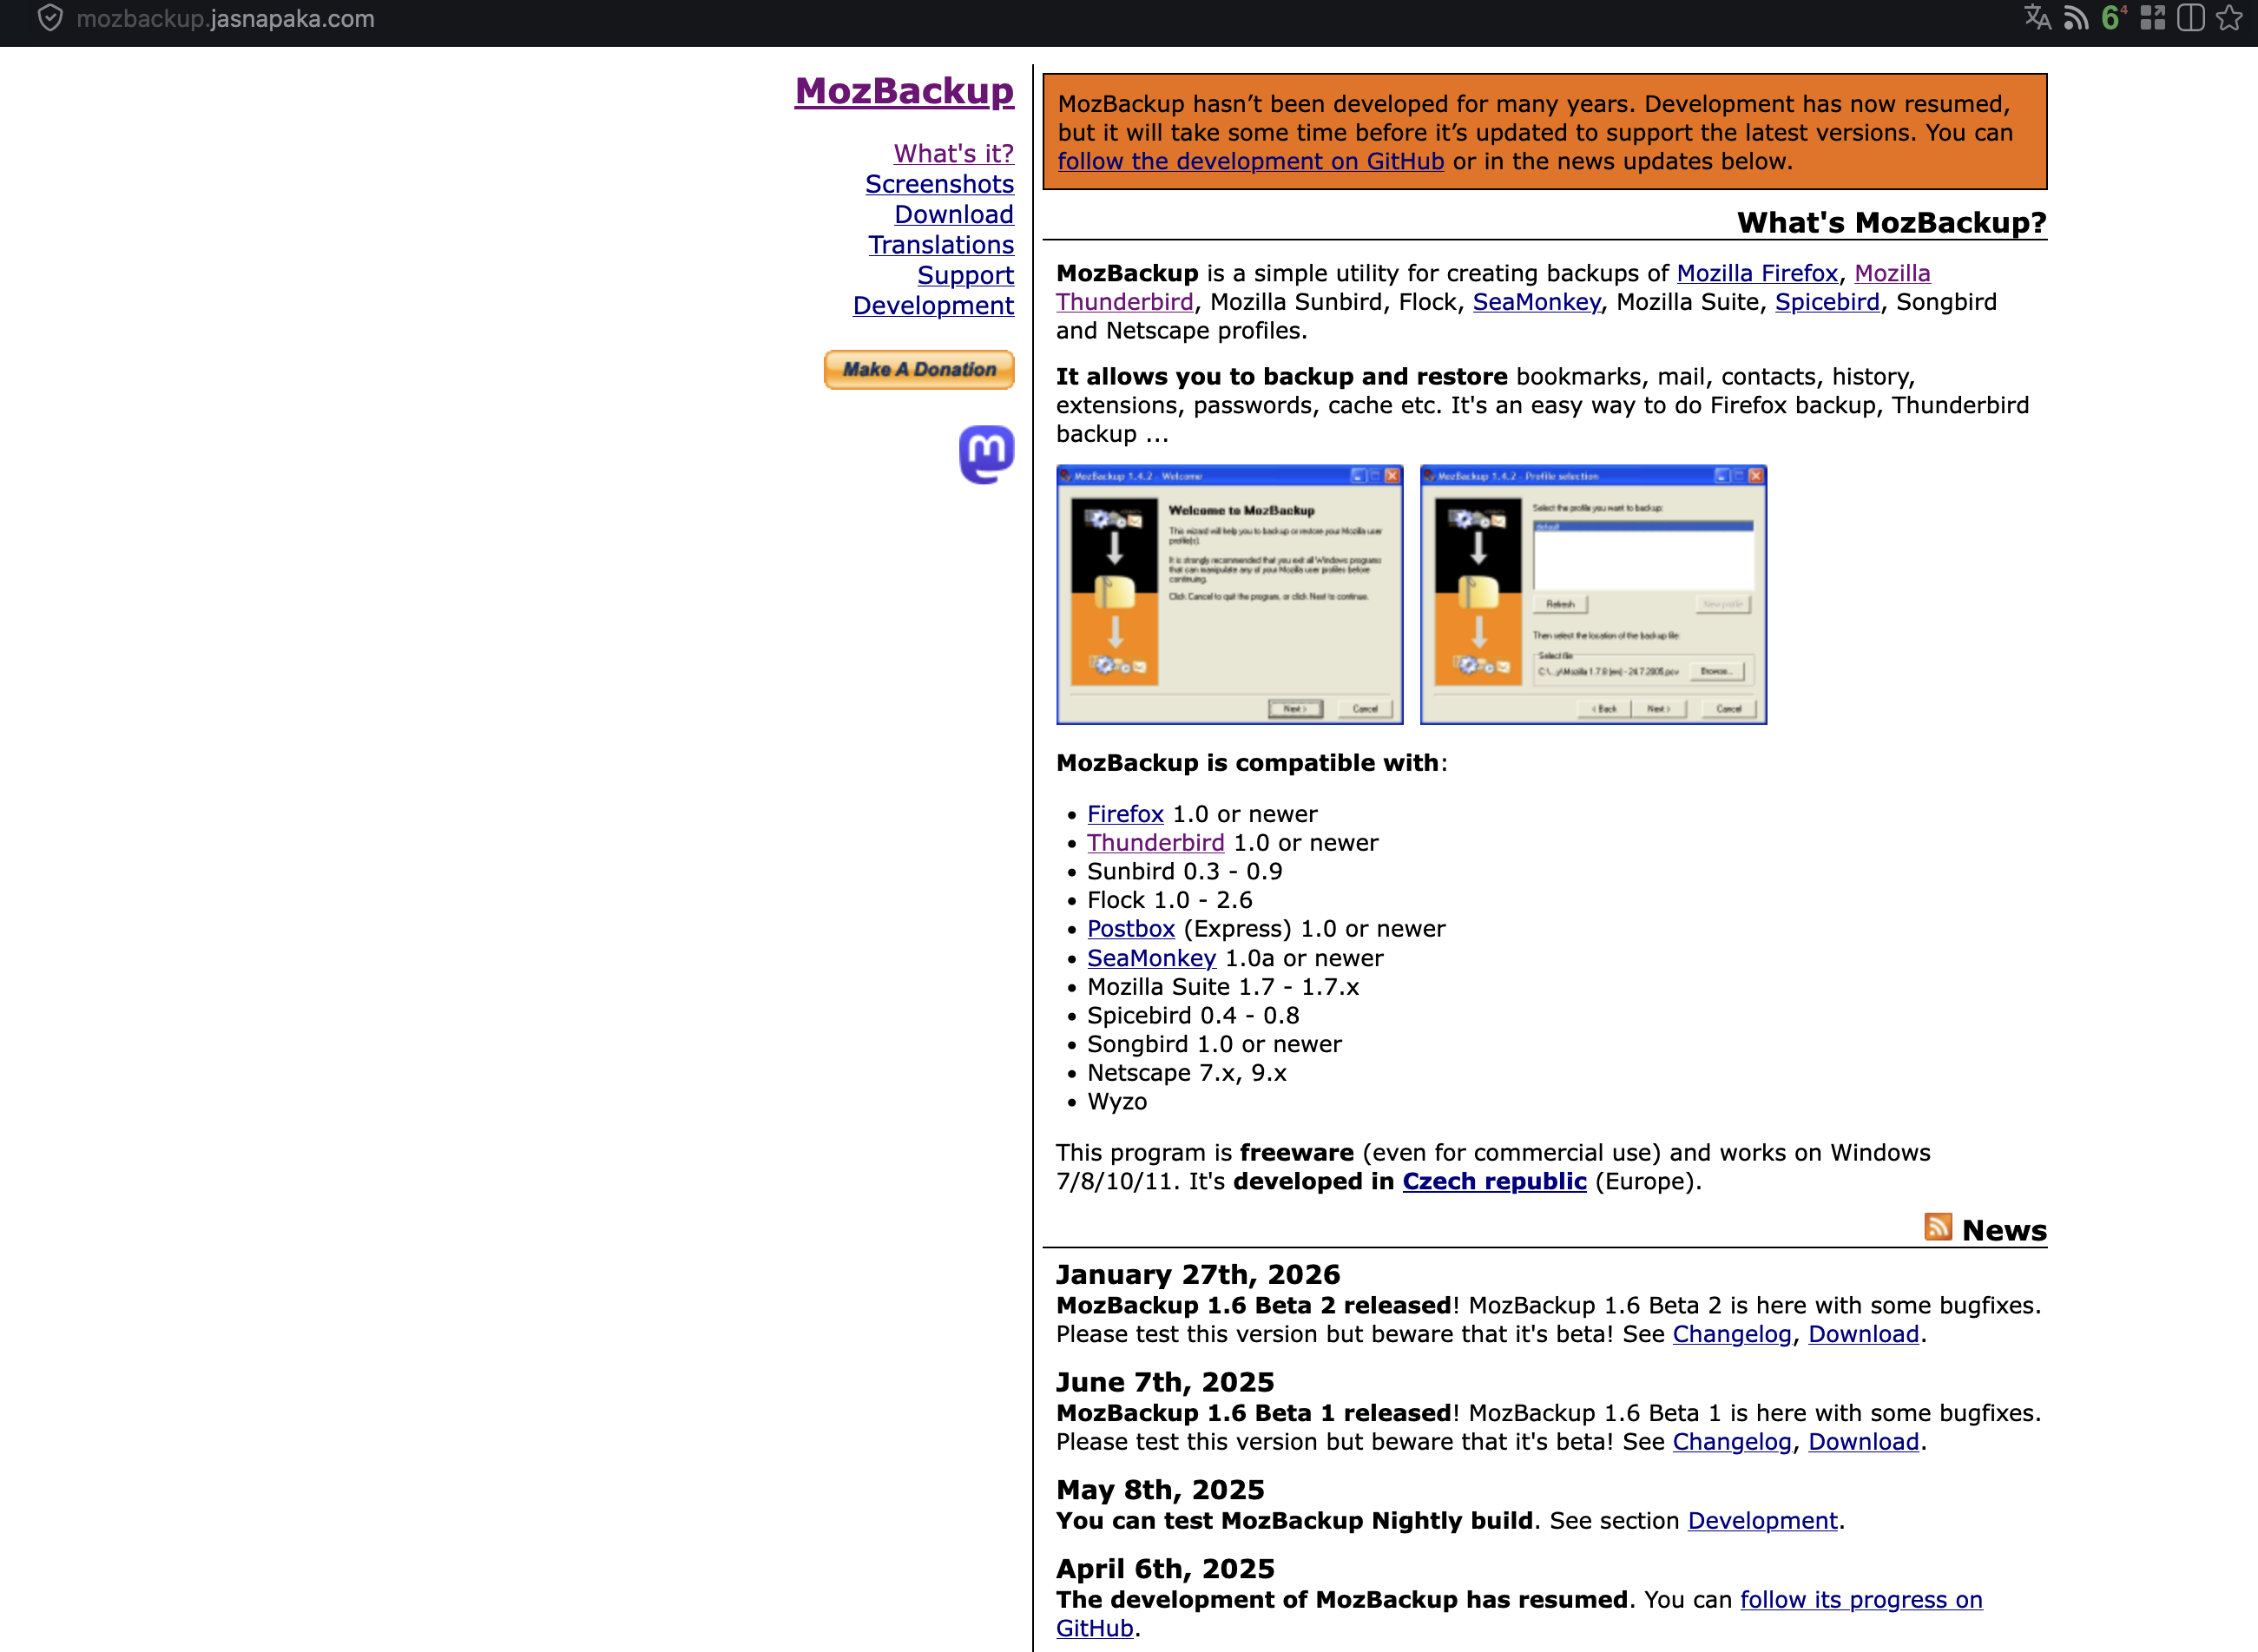Toggle the split view sidebar icon
Viewport: 2258px width, 1652px height.
[2190, 18]
